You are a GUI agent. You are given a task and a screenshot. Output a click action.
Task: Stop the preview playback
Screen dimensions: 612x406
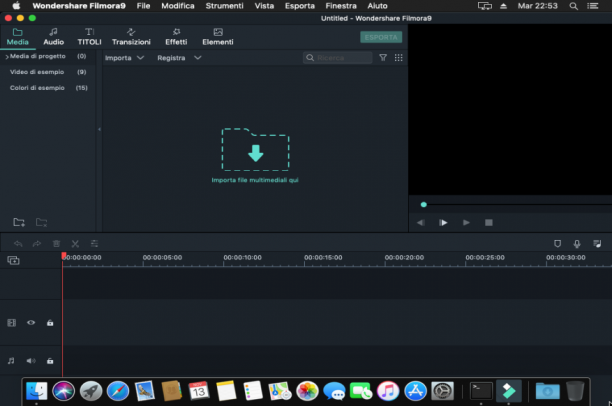point(489,223)
